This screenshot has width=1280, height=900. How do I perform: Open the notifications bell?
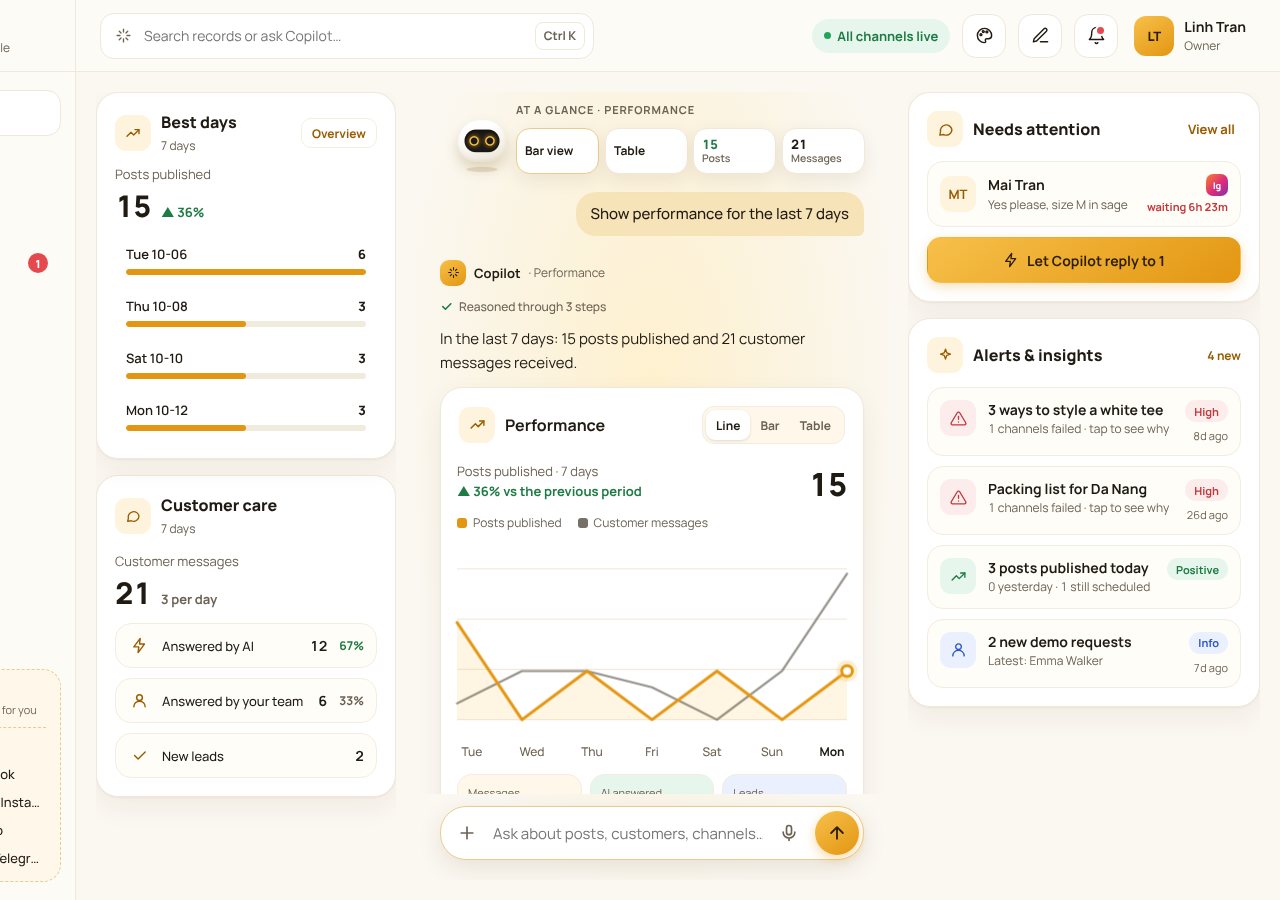click(1096, 36)
